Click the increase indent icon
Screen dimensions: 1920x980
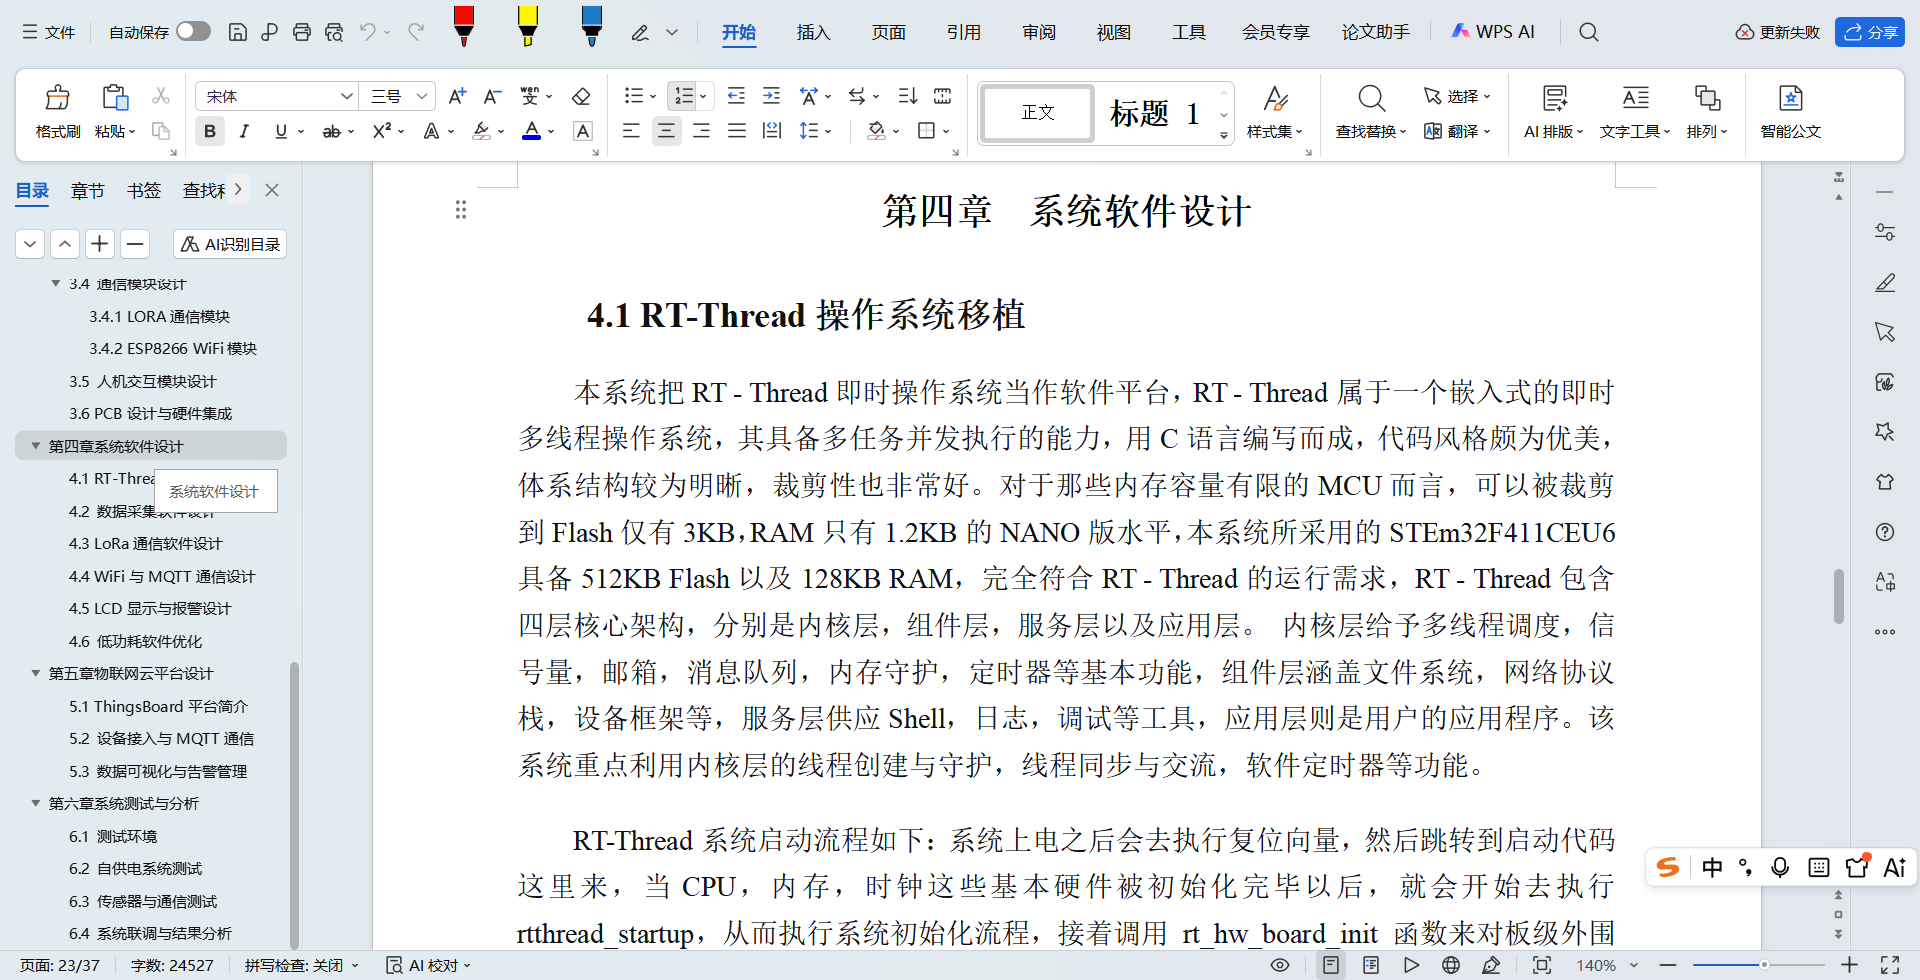pos(771,96)
